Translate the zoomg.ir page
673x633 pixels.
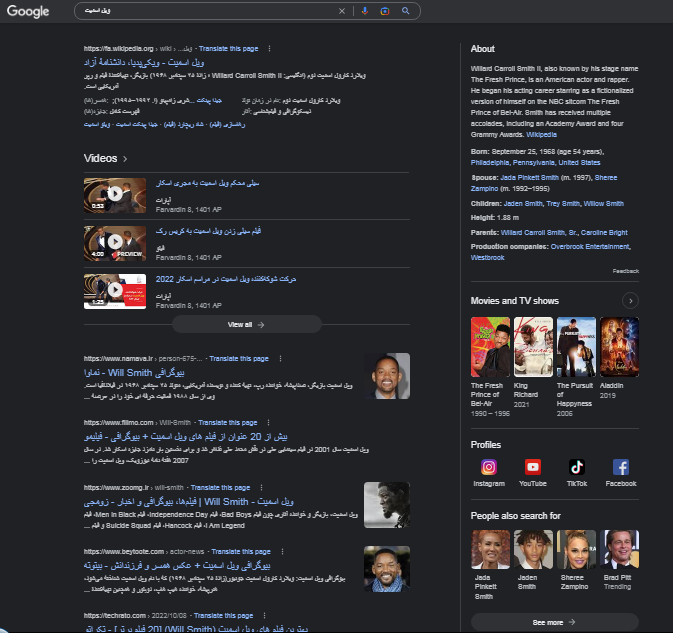pos(221,488)
